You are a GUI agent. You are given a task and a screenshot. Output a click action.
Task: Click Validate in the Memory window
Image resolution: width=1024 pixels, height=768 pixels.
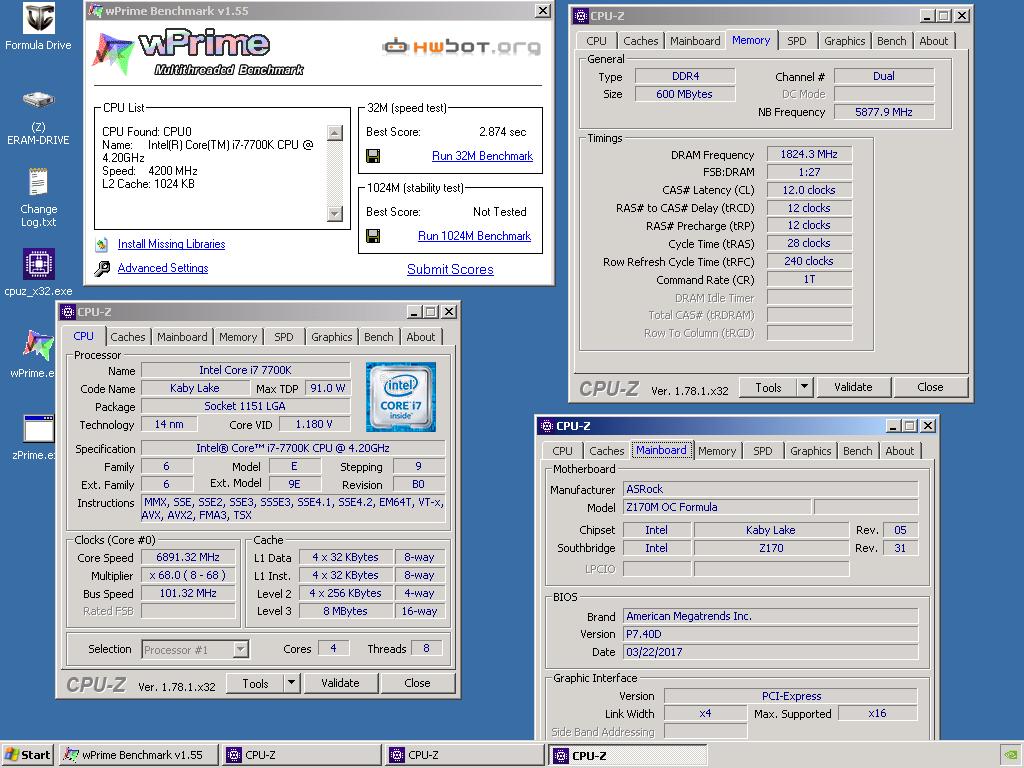pos(853,387)
